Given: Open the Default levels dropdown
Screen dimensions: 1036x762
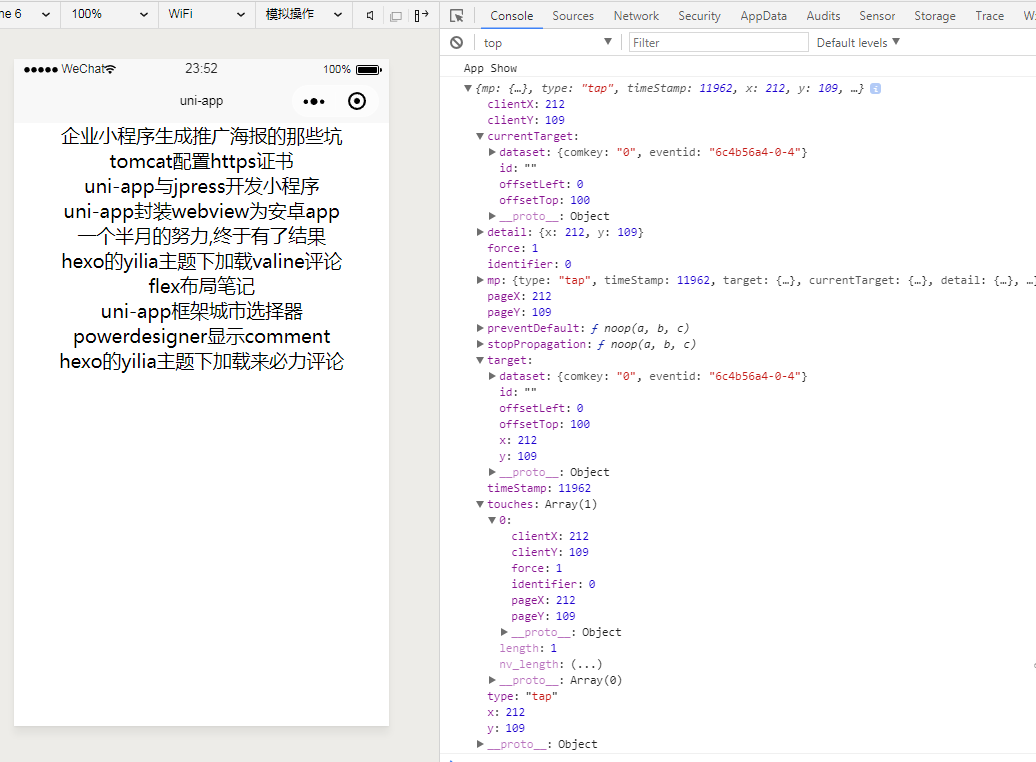Looking at the screenshot, I should 858,42.
